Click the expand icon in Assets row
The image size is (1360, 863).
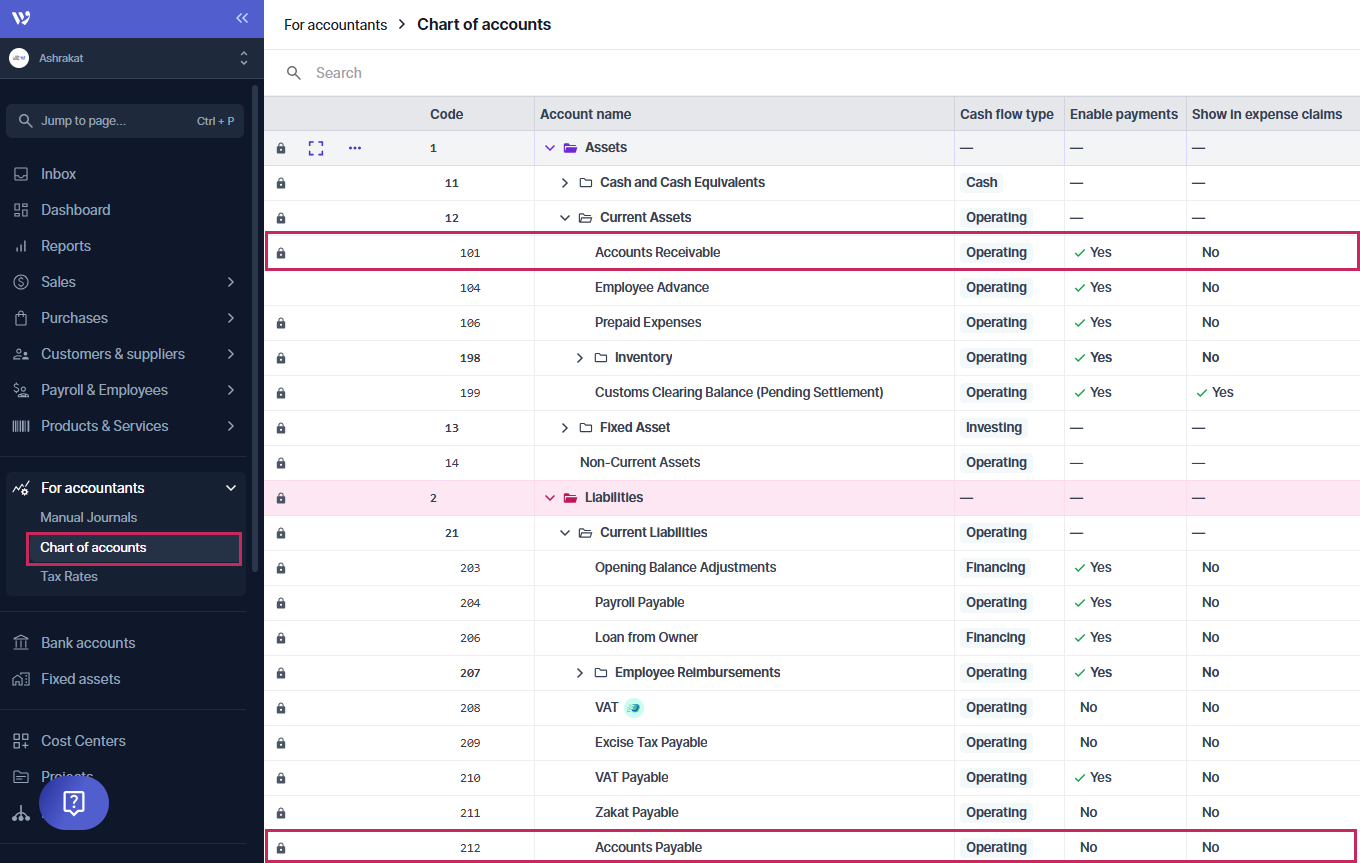(x=316, y=148)
